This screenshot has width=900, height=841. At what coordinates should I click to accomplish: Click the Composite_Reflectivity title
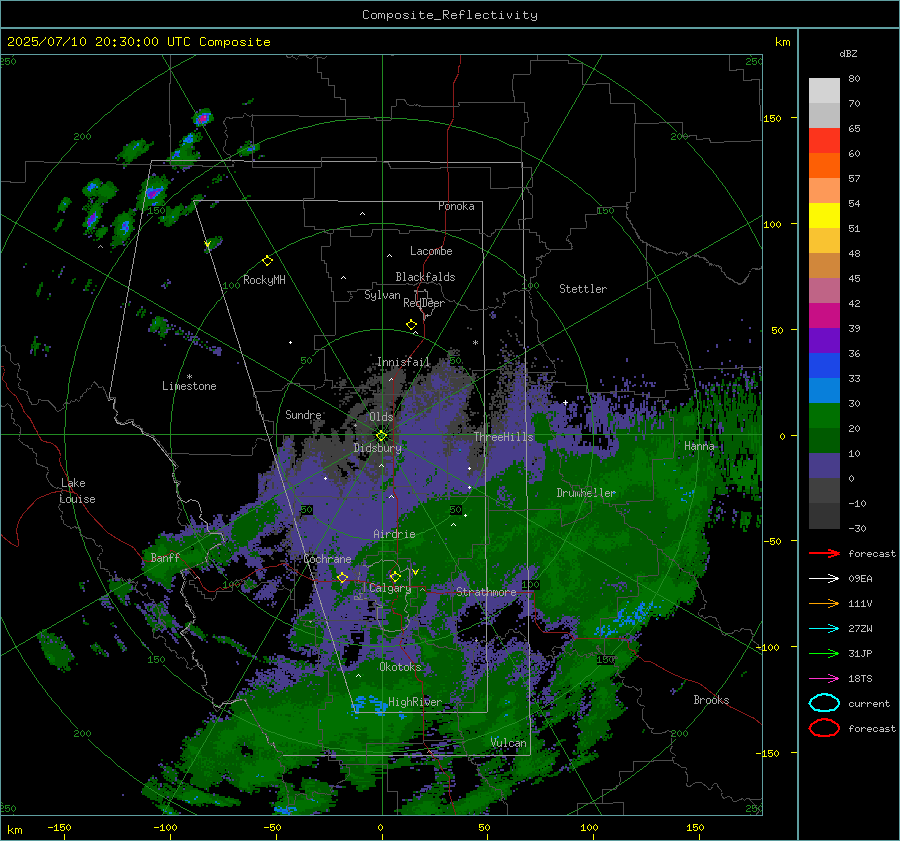pos(449,15)
